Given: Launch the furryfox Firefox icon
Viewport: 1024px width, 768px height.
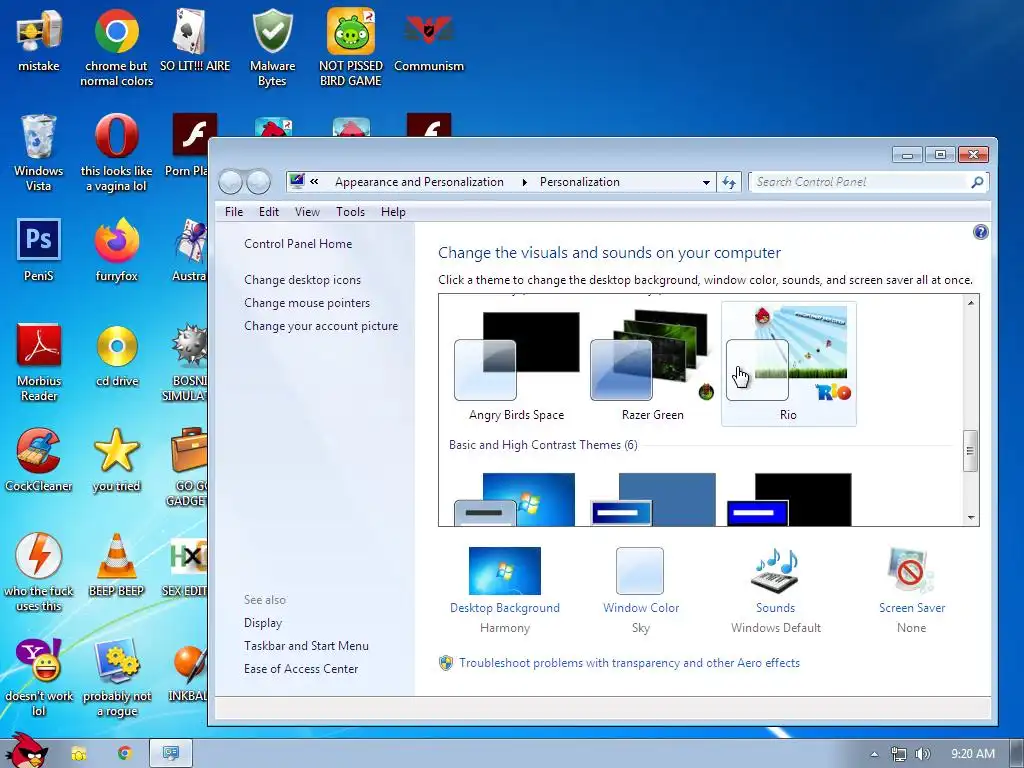Looking at the screenshot, I should point(116,249).
